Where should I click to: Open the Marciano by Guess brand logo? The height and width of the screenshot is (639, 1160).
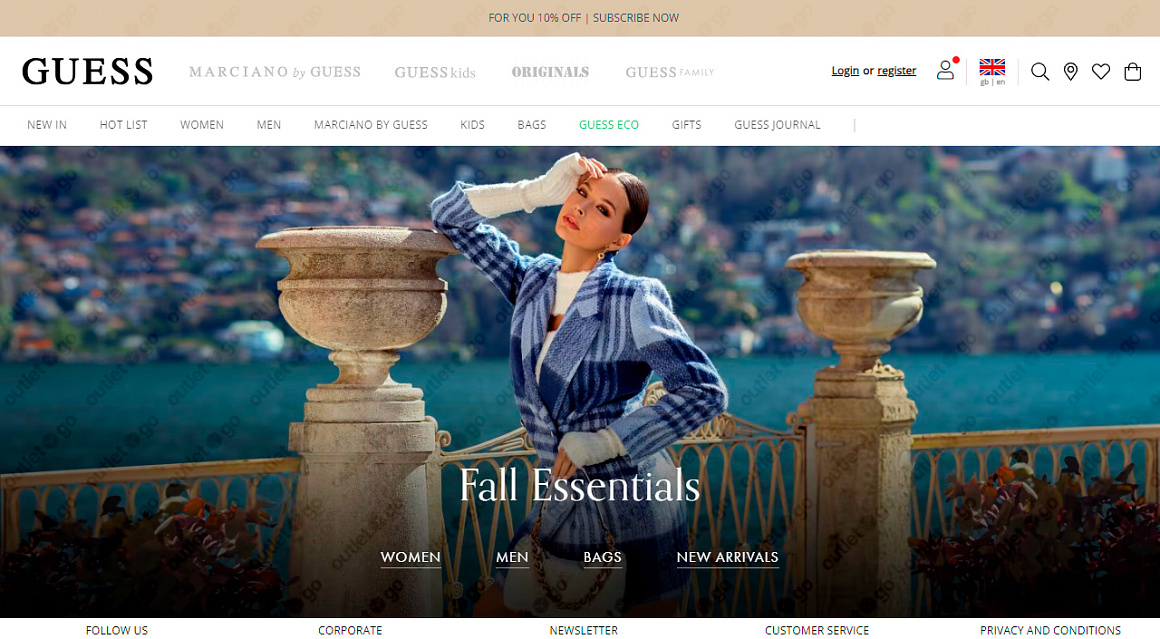click(274, 72)
